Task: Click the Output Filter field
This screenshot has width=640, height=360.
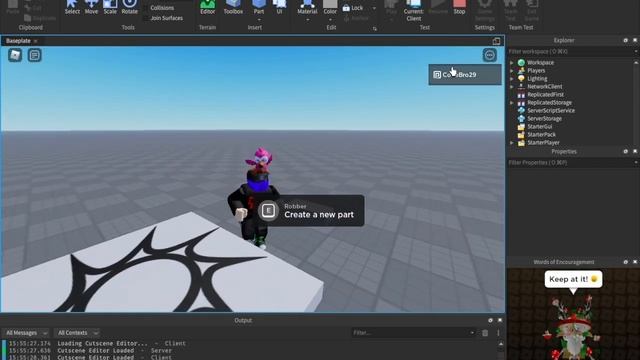Action: [x=413, y=333]
